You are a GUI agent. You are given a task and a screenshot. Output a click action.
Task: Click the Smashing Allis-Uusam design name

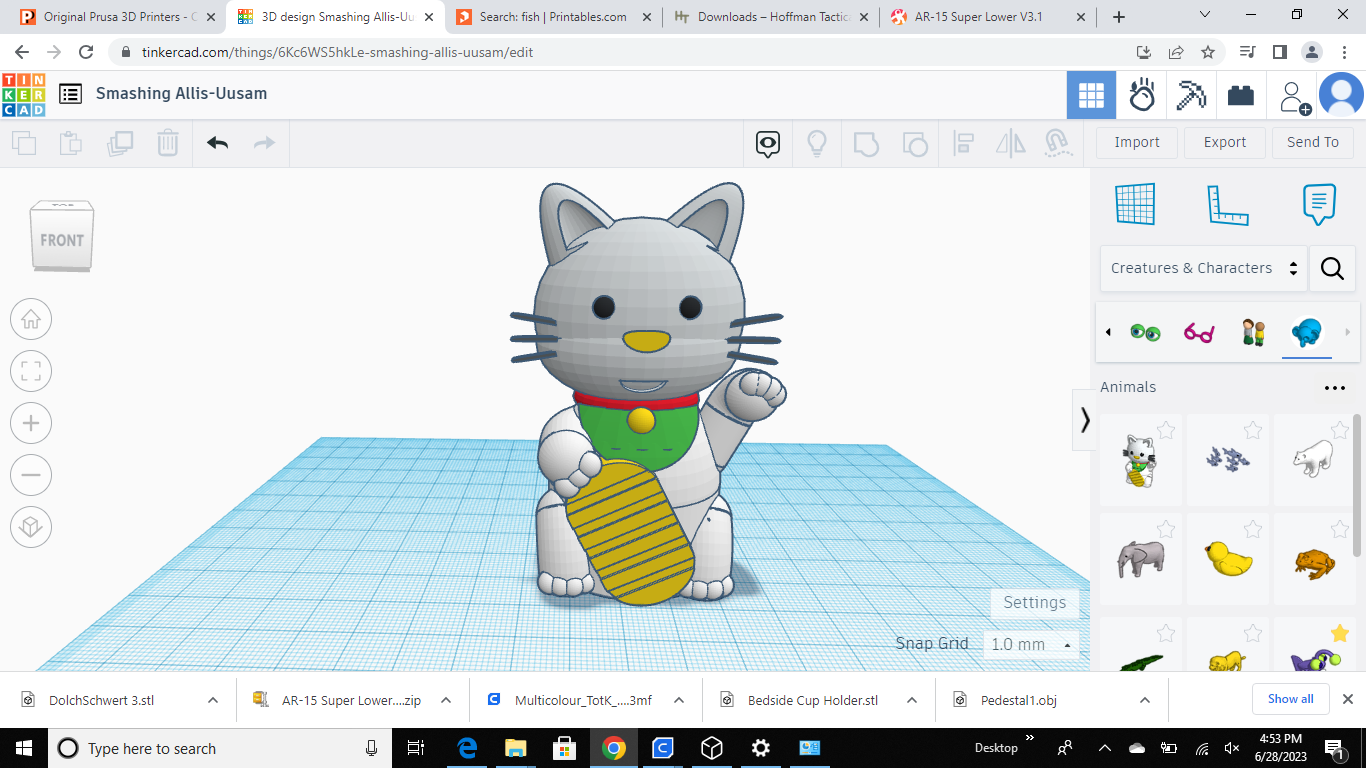click(x=181, y=93)
